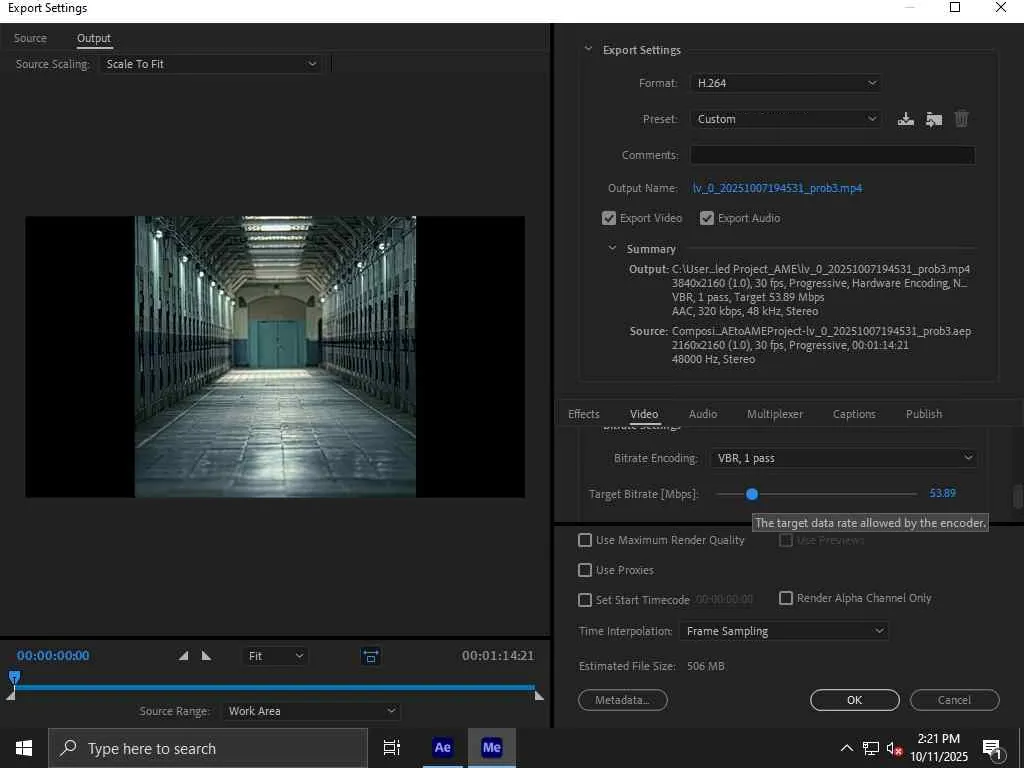
Task: Enable Use Maximum Render Quality
Action: click(585, 540)
